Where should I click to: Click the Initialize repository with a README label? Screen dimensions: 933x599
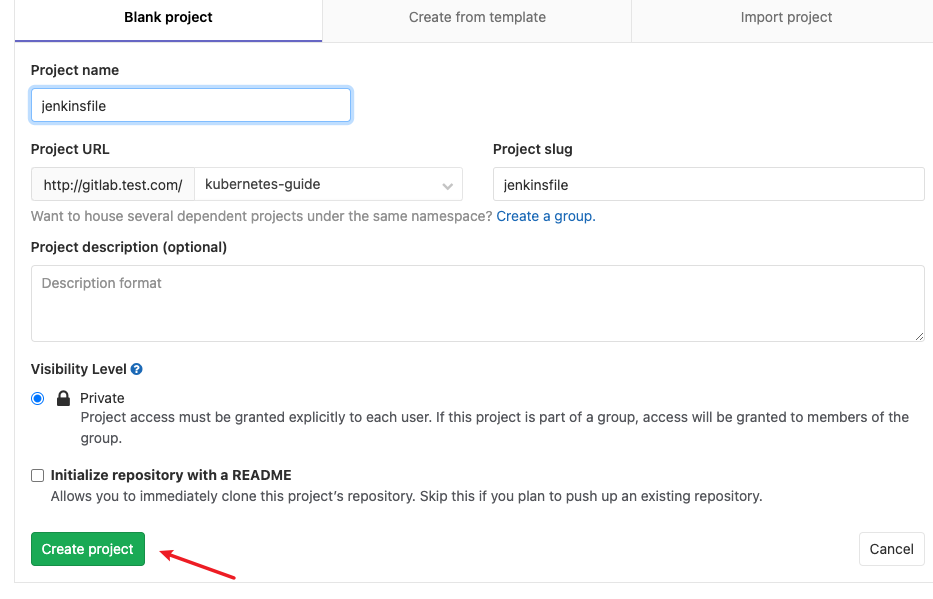tap(171, 475)
